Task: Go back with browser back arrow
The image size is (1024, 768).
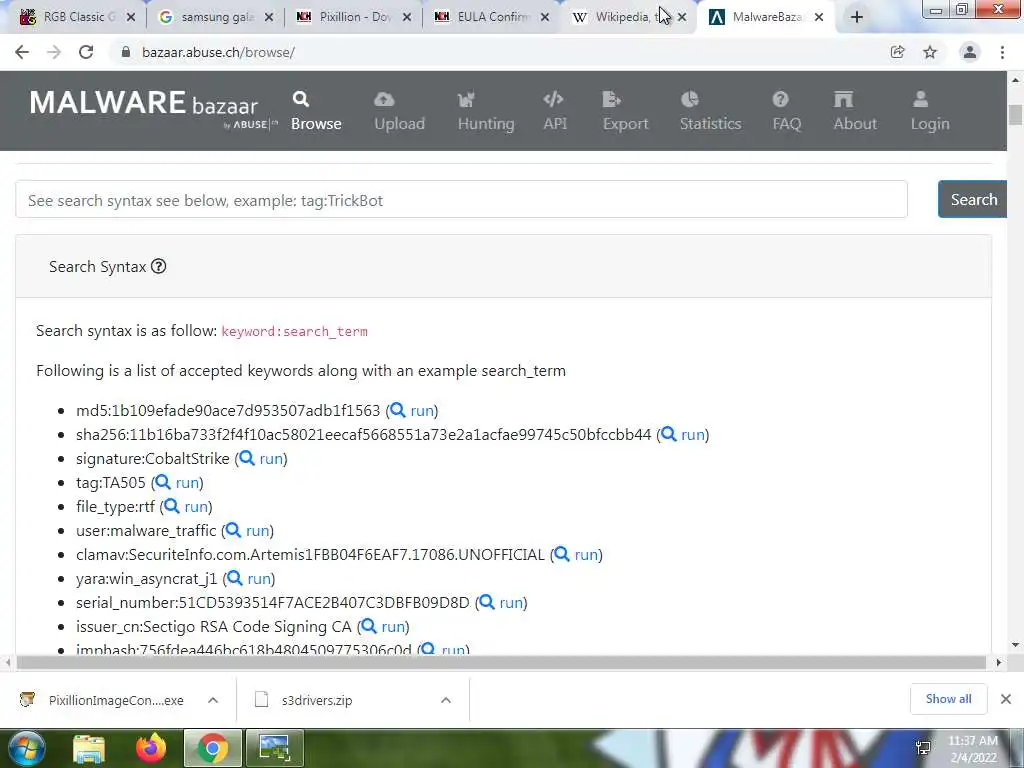Action: pos(22,52)
